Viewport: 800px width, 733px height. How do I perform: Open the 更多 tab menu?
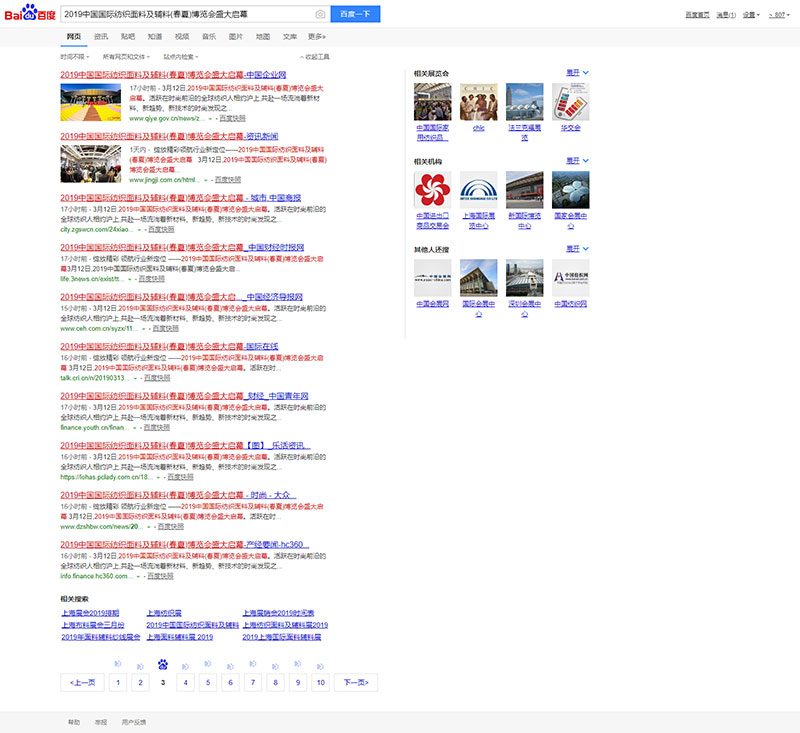tap(317, 37)
